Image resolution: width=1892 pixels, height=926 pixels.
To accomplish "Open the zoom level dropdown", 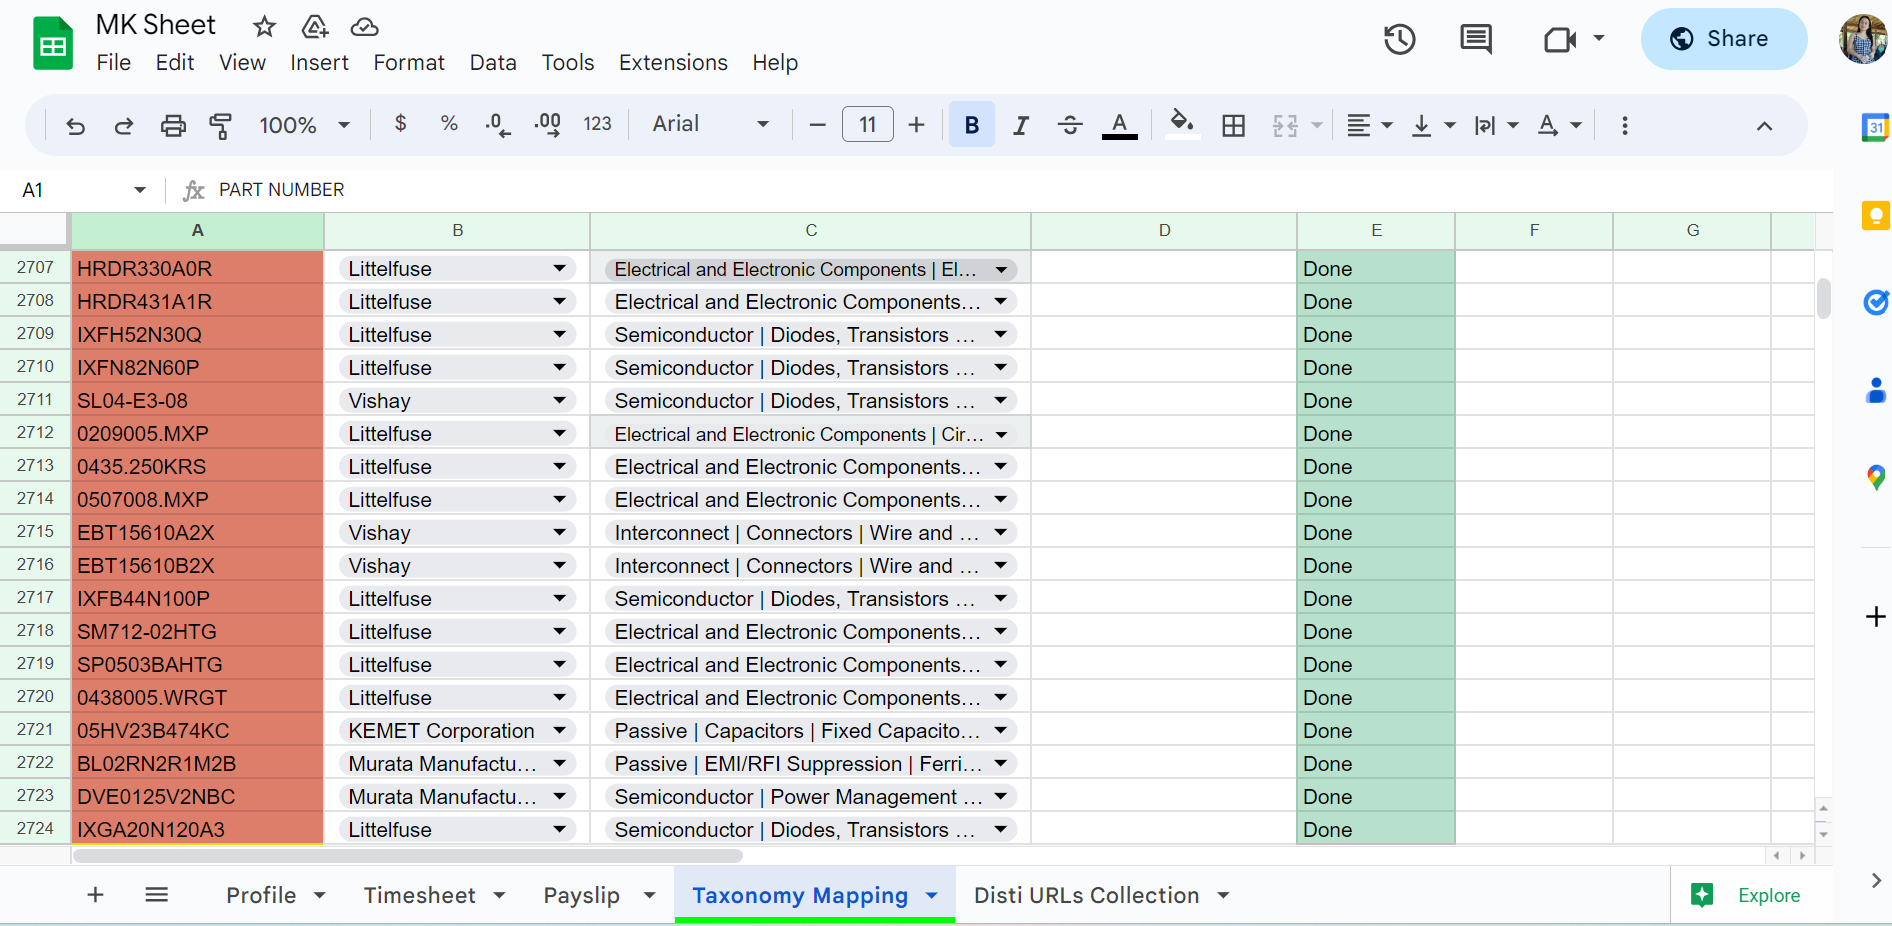I will click(x=305, y=125).
